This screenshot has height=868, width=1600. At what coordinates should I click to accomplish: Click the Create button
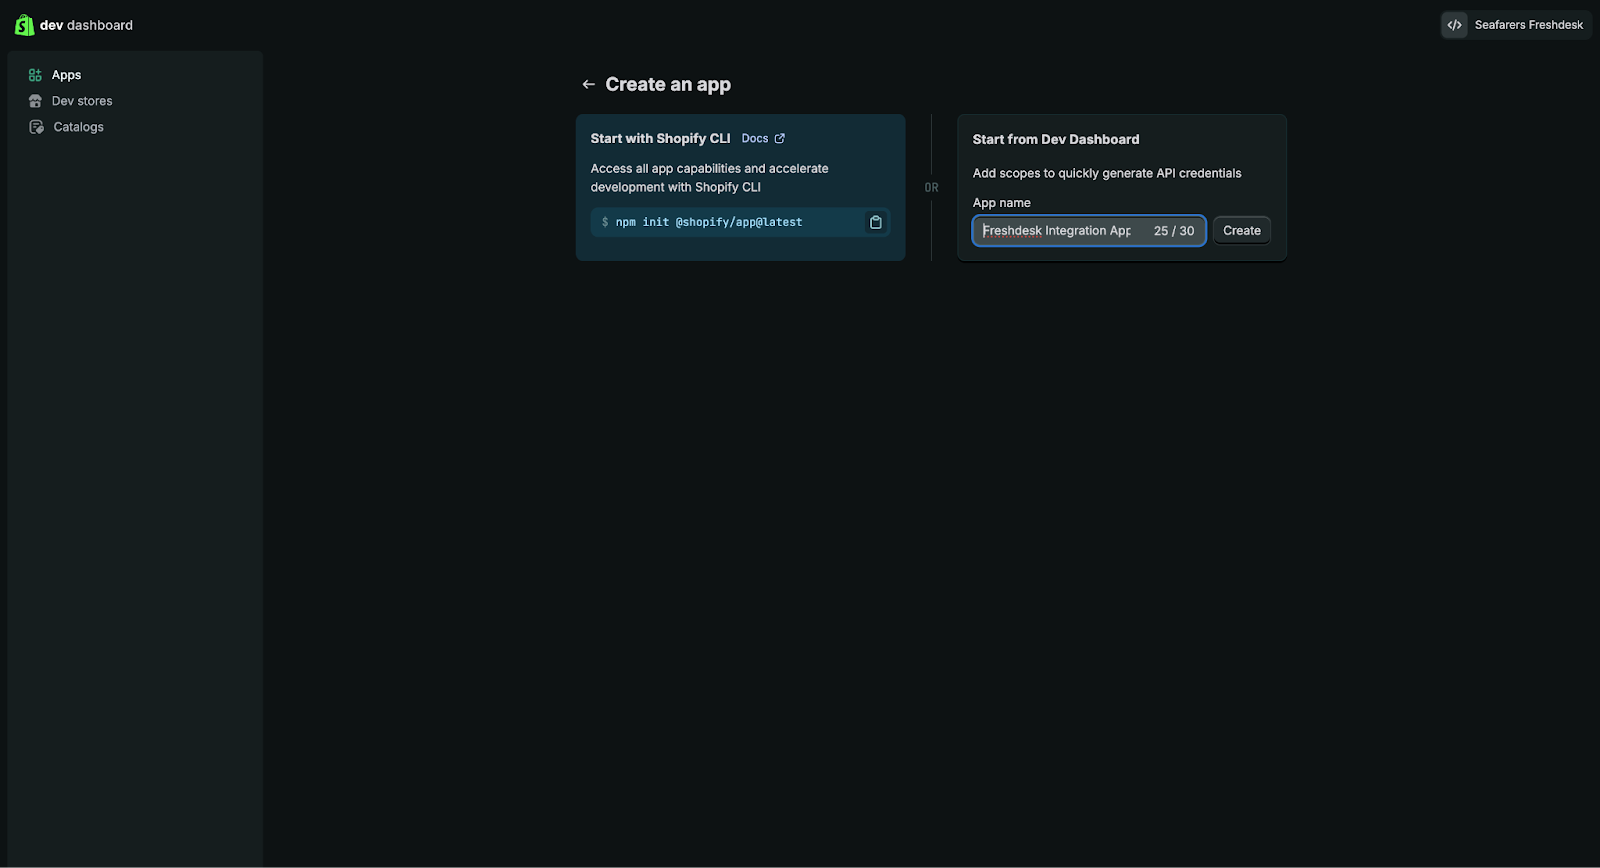[x=1242, y=231]
